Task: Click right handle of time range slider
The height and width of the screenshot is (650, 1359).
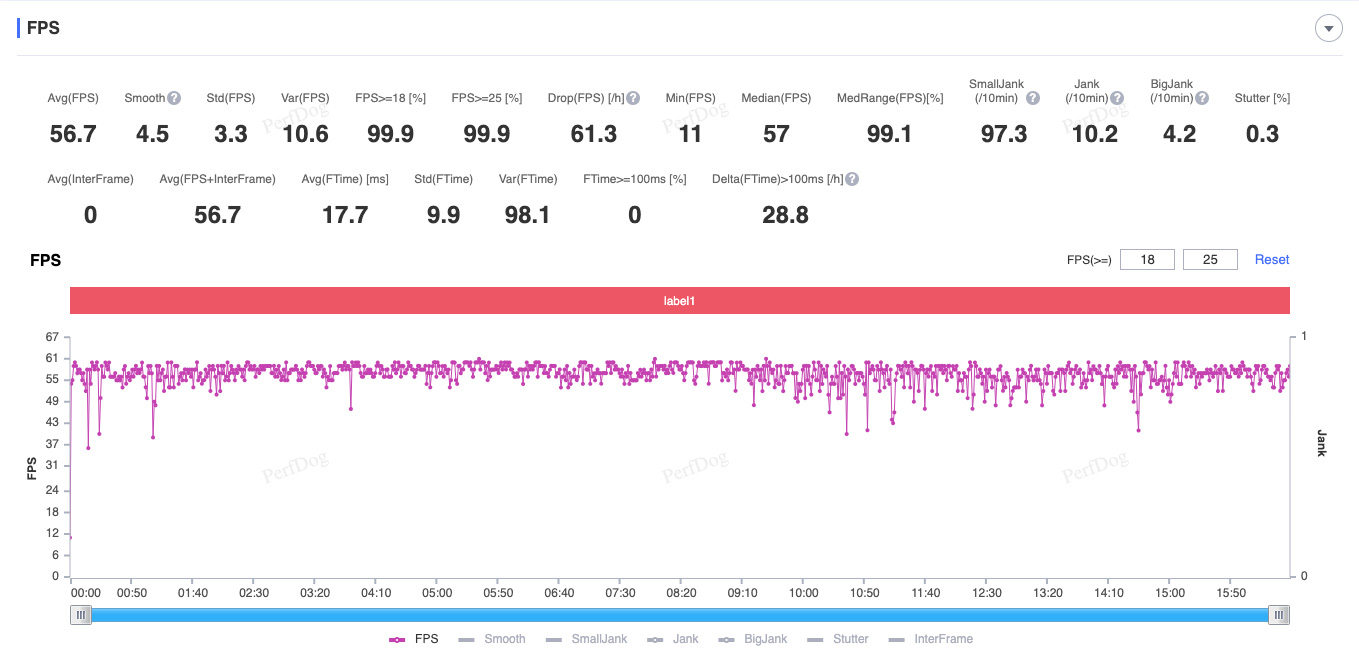Action: (1278, 615)
